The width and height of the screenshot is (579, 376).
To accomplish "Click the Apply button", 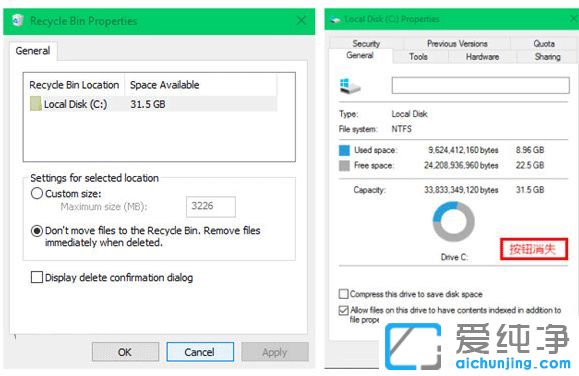I will click(275, 352).
